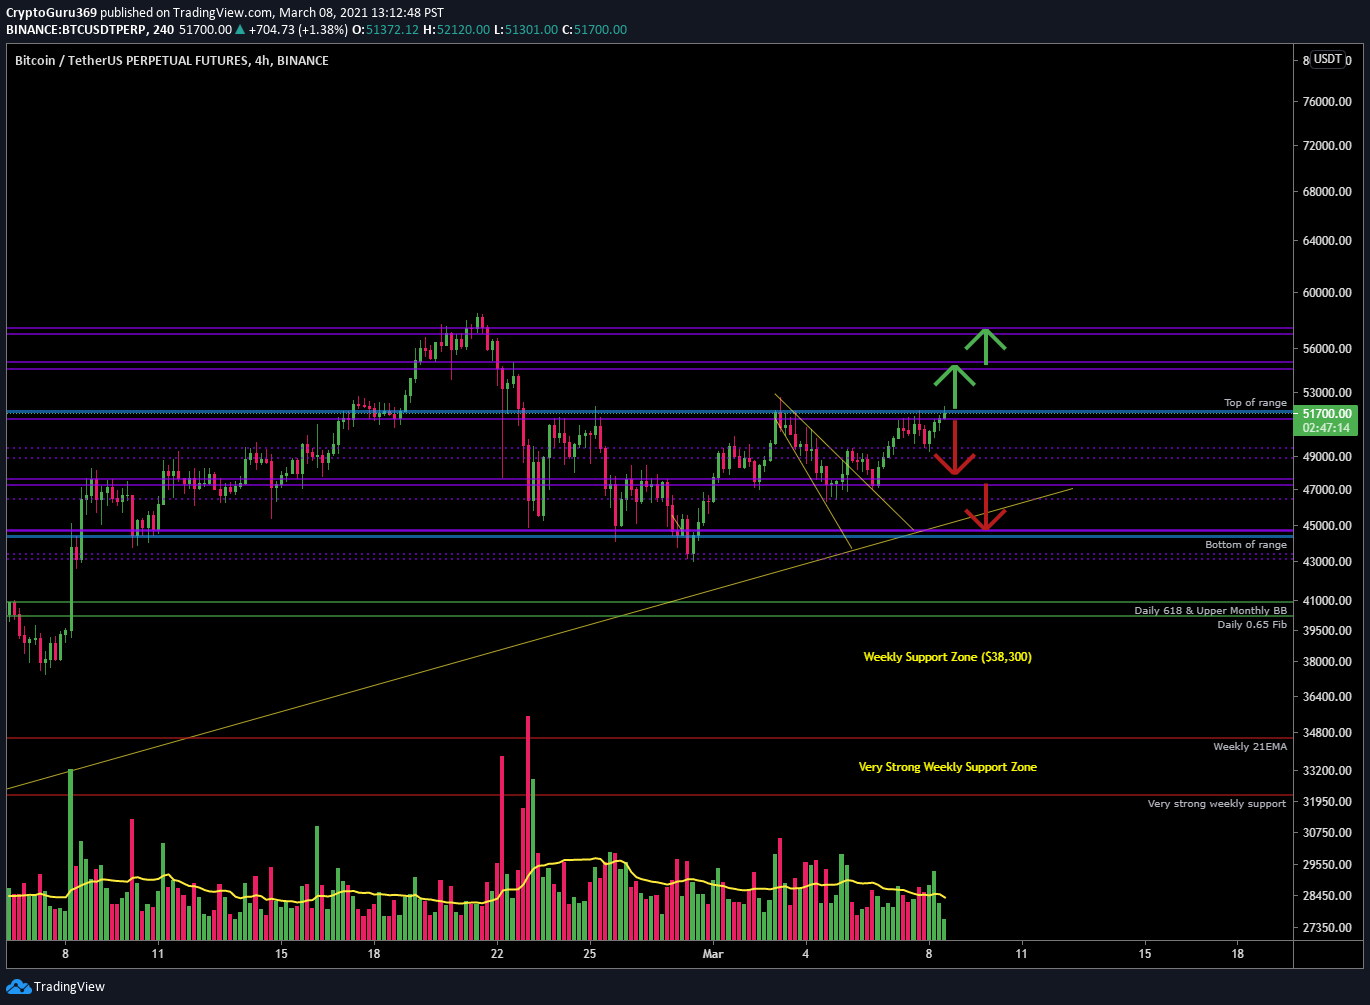Viewport: 1370px width, 1005px height.
Task: Click 49000.00 on the price axis
Action: click(x=1325, y=457)
